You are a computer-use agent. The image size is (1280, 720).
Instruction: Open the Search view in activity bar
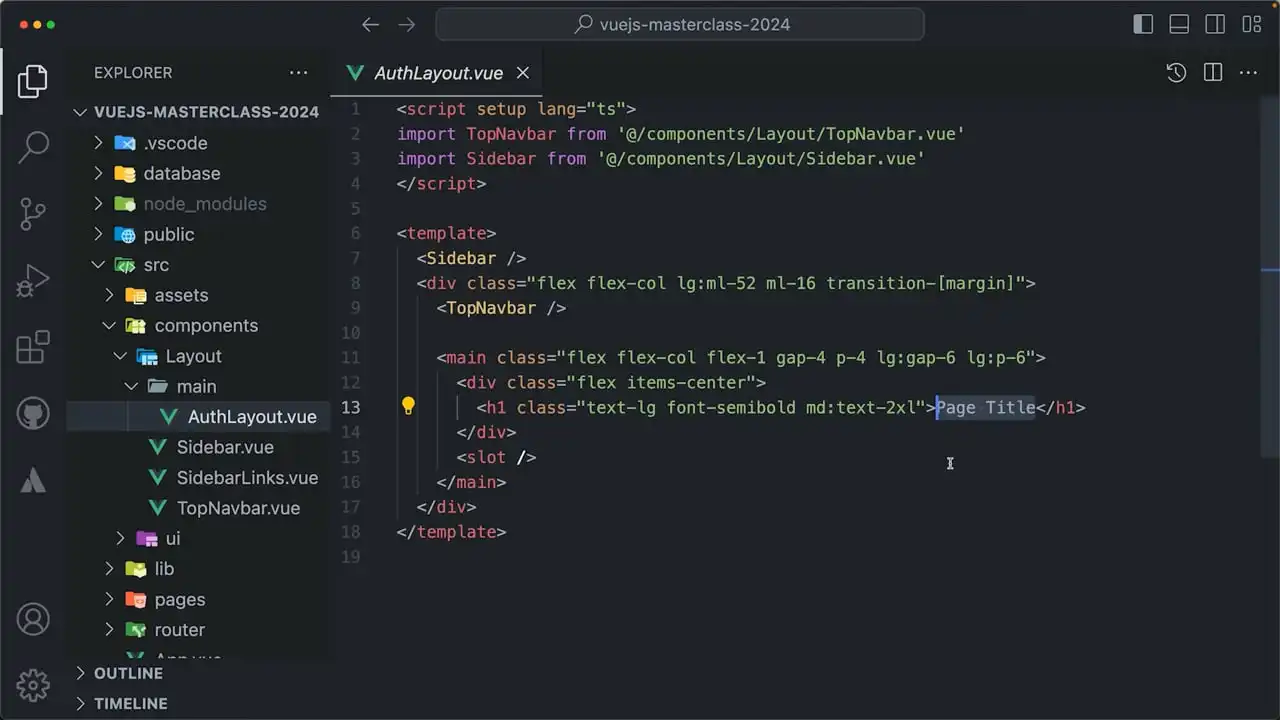(x=33, y=147)
